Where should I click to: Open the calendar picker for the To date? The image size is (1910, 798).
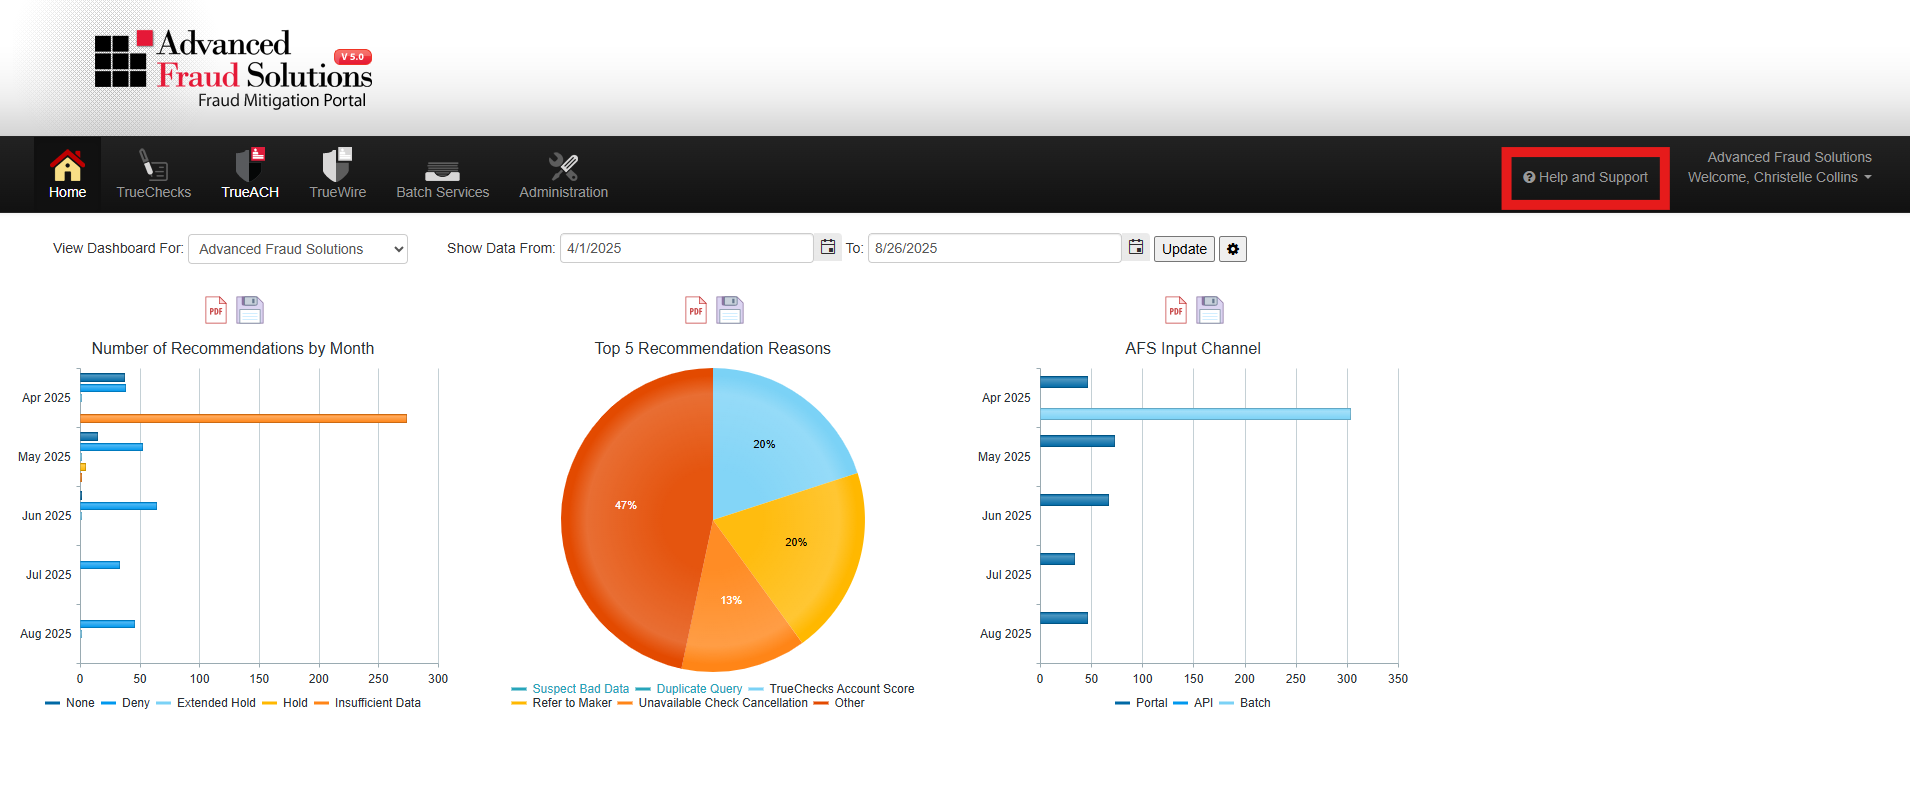[x=1136, y=247]
